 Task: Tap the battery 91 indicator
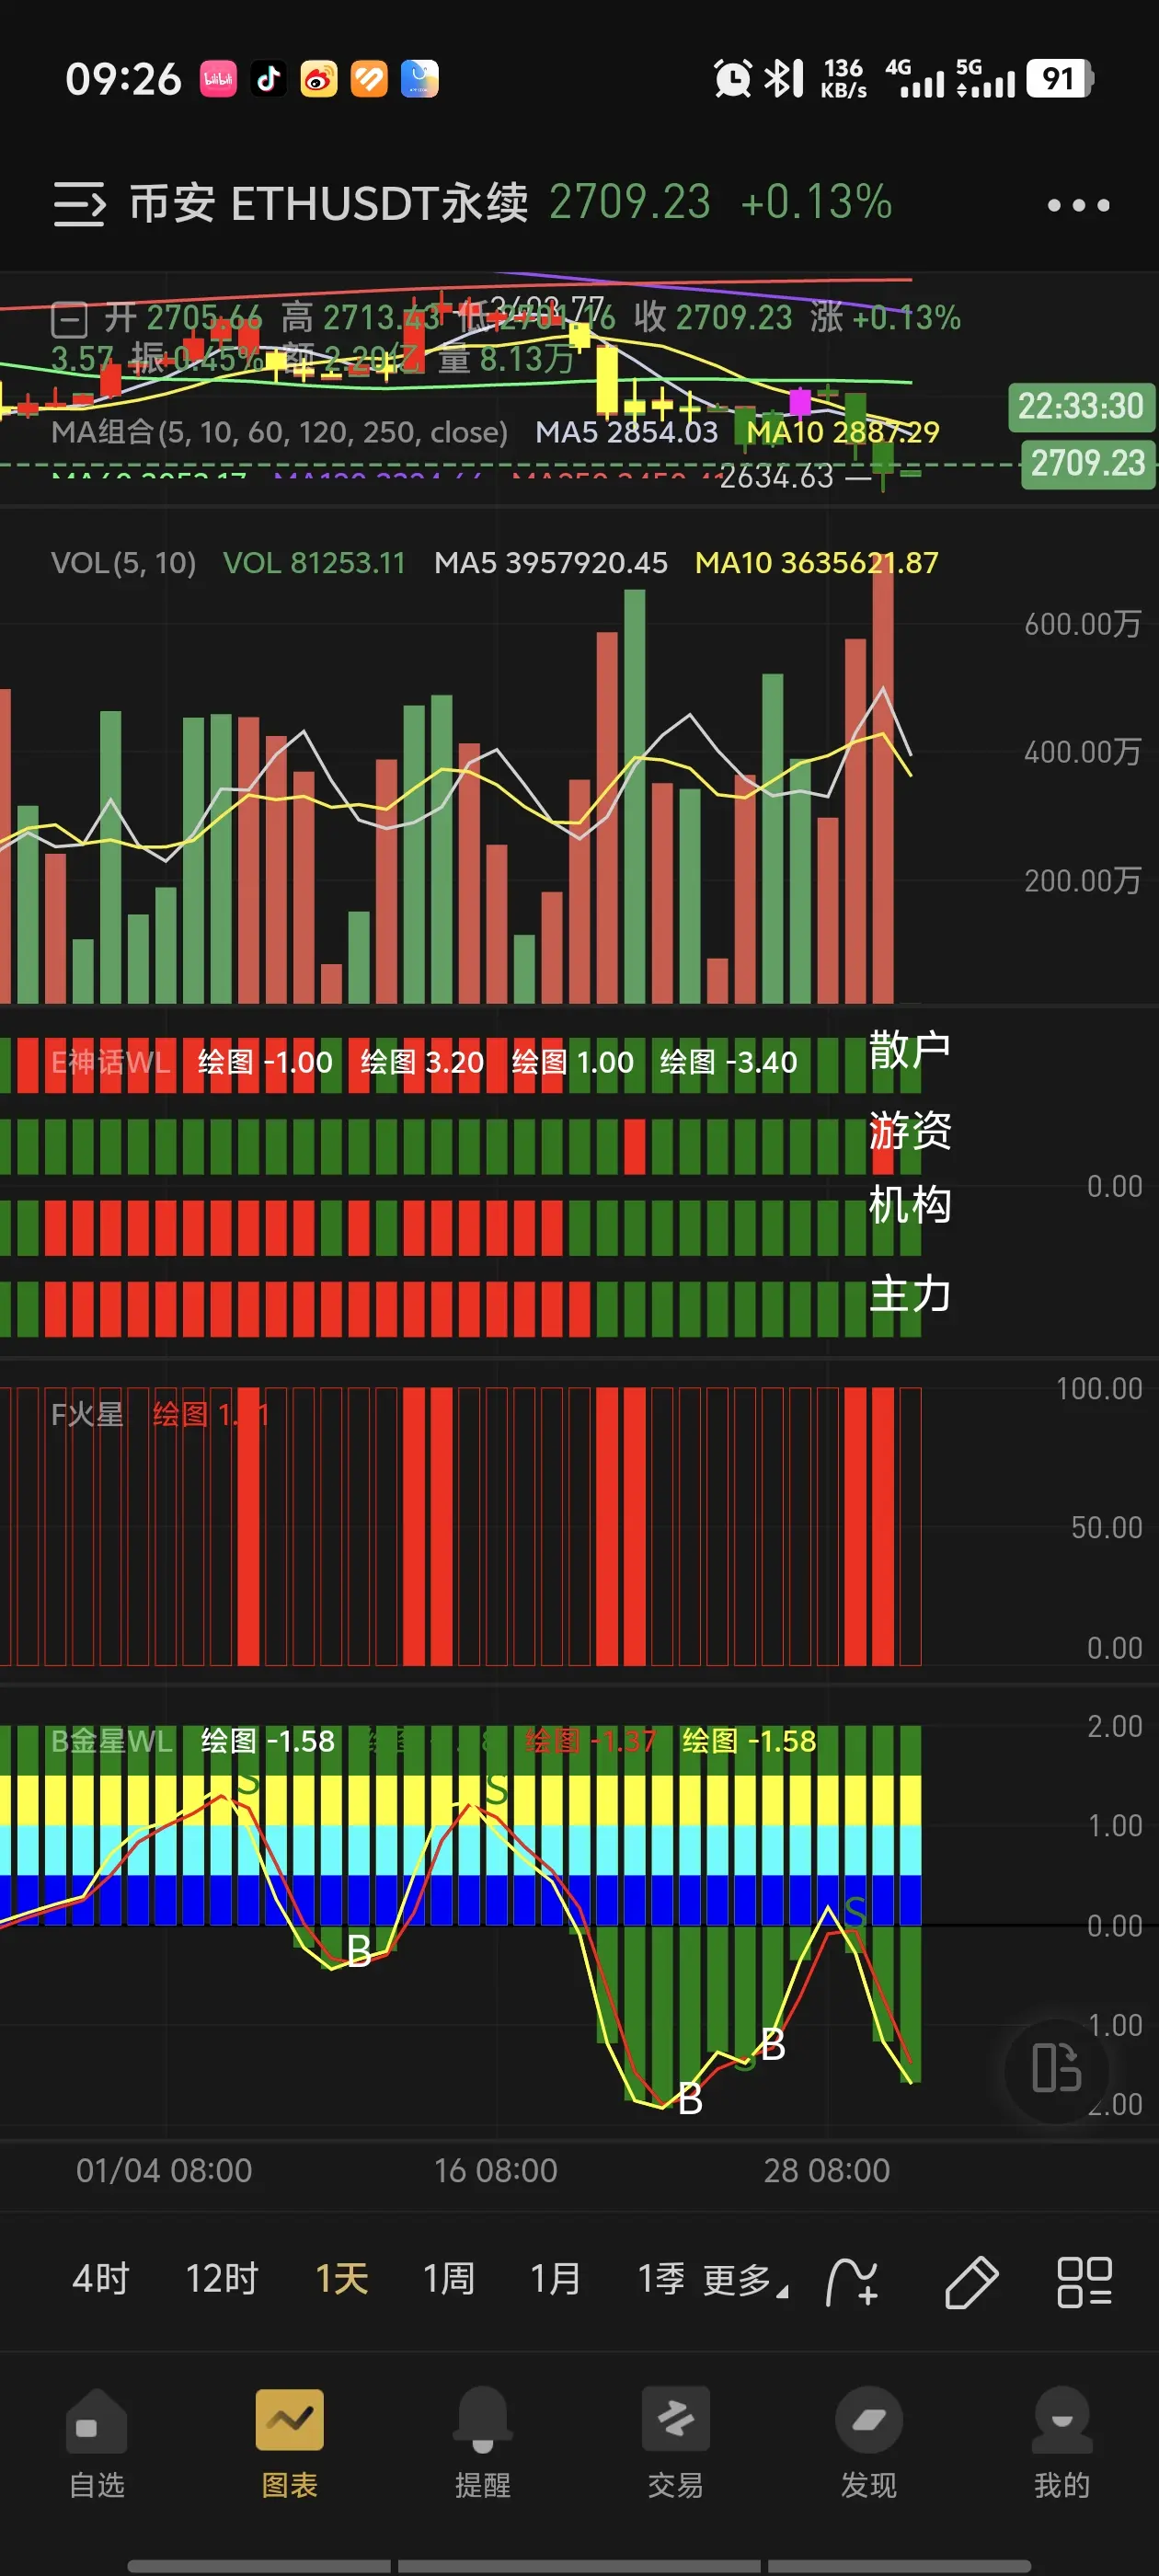pos(1061,78)
